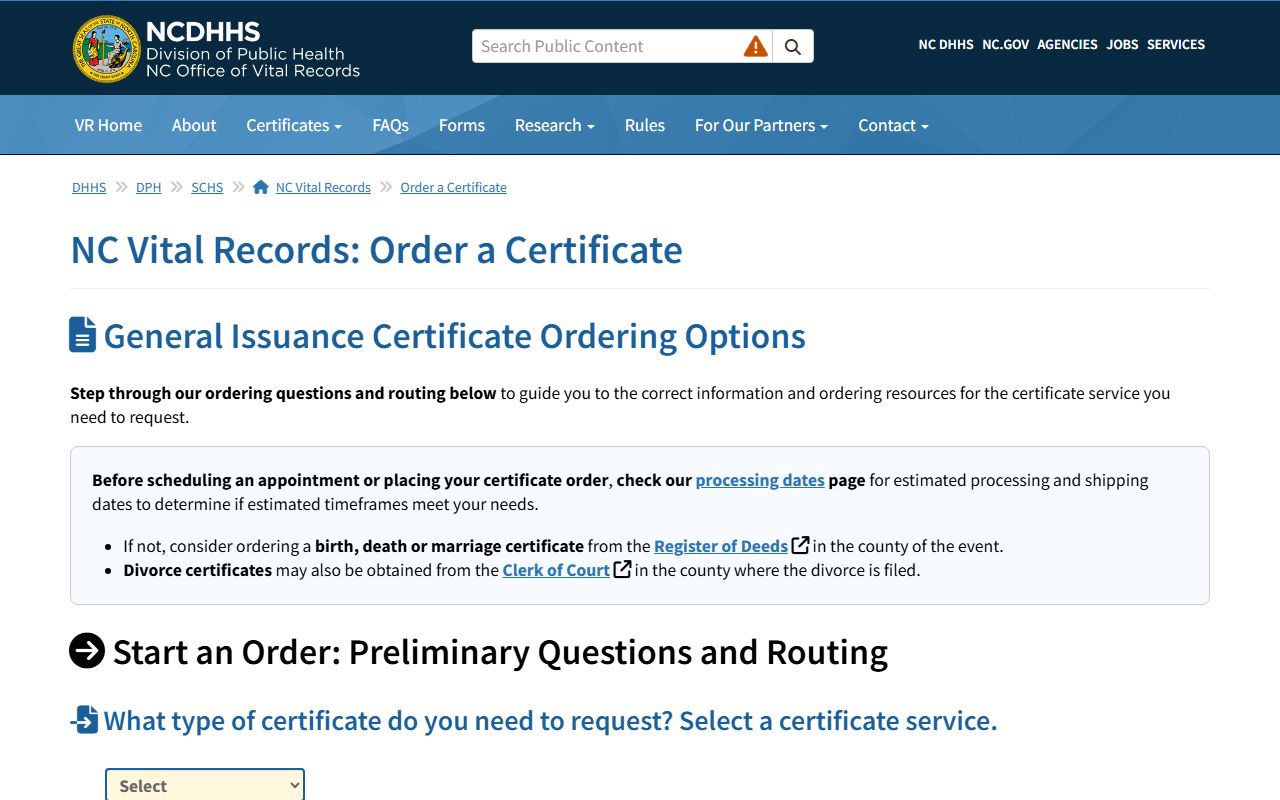The width and height of the screenshot is (1280, 800).
Task: Click the NCDHHS Division of Public Health title
Action: [252, 48]
